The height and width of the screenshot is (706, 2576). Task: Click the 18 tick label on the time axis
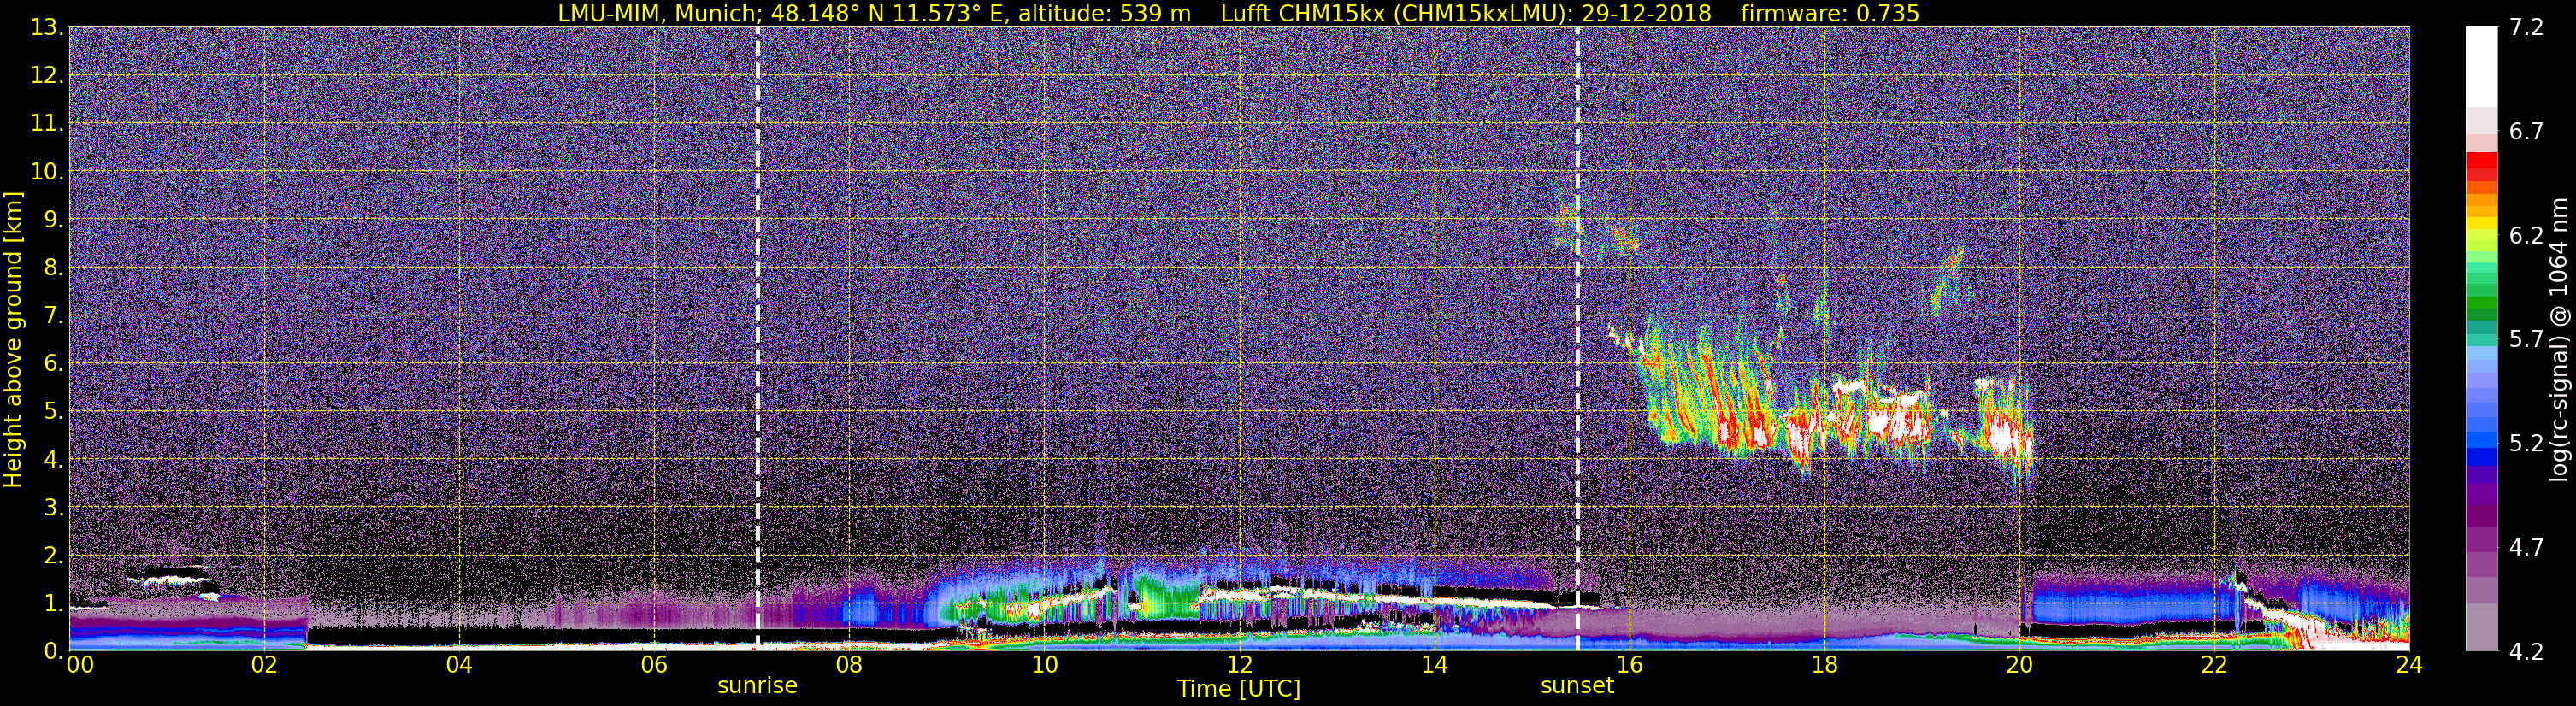[1824, 666]
